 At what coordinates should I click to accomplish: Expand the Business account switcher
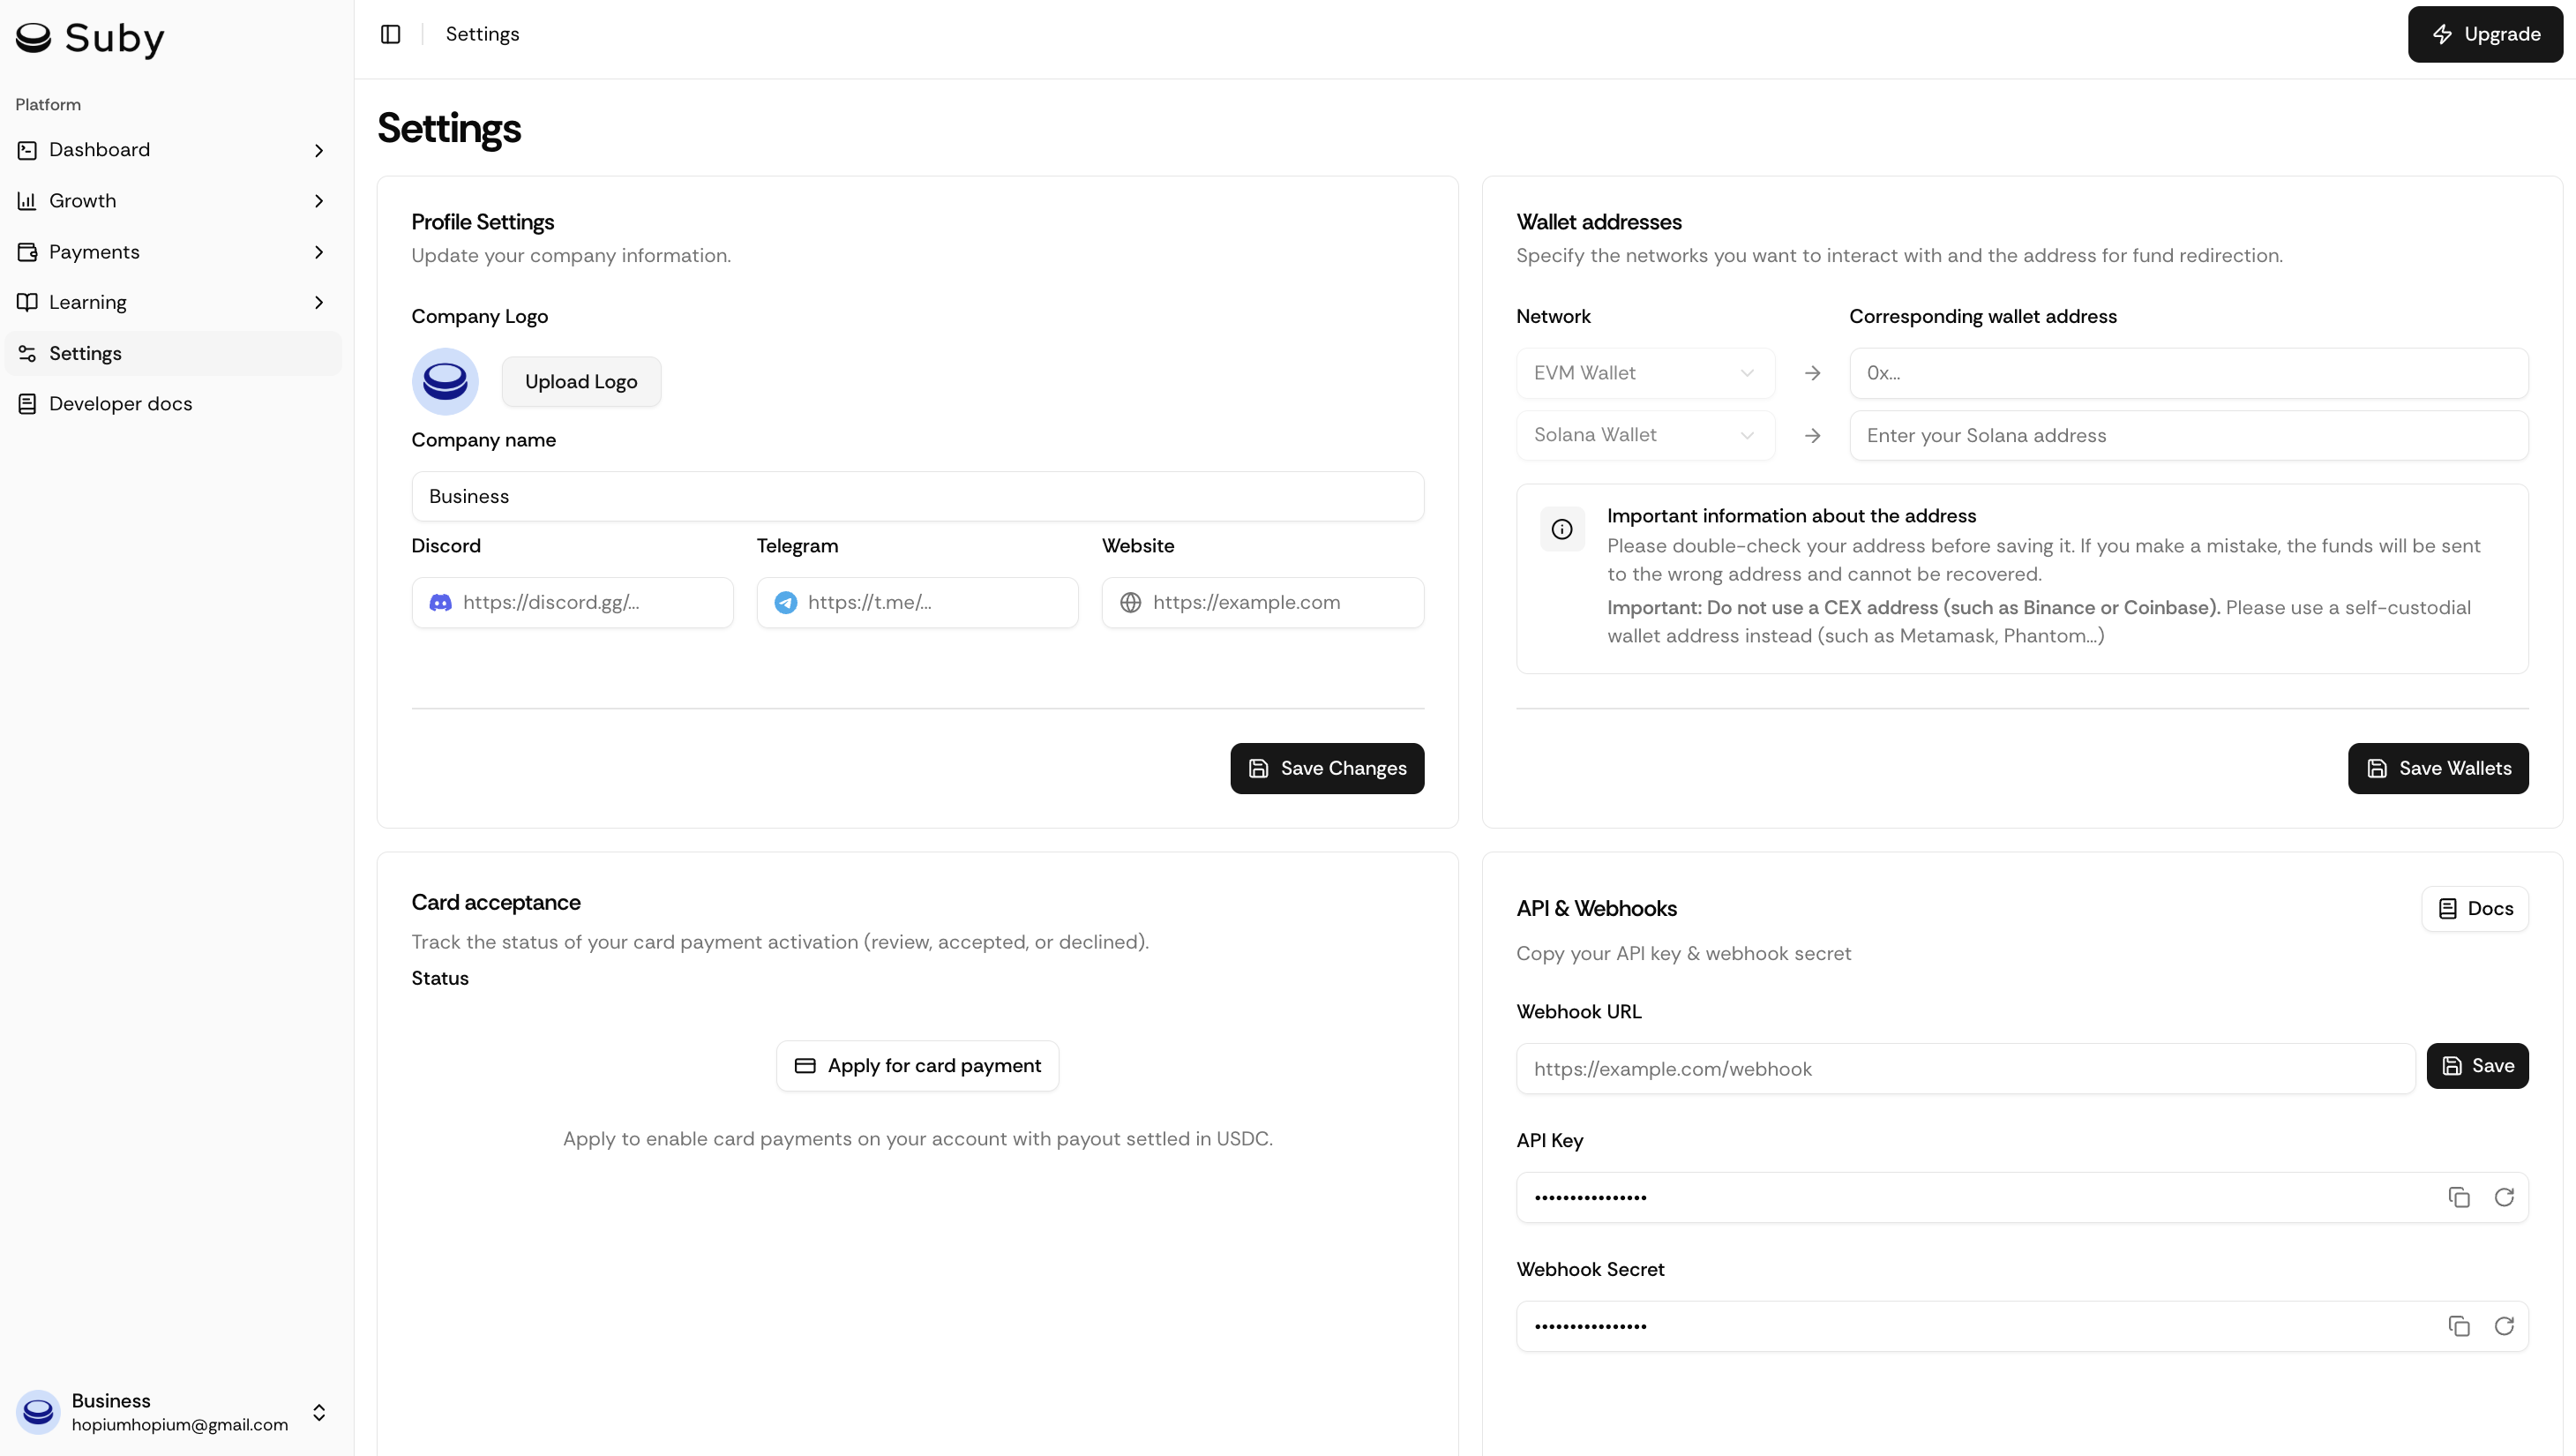coord(319,1411)
